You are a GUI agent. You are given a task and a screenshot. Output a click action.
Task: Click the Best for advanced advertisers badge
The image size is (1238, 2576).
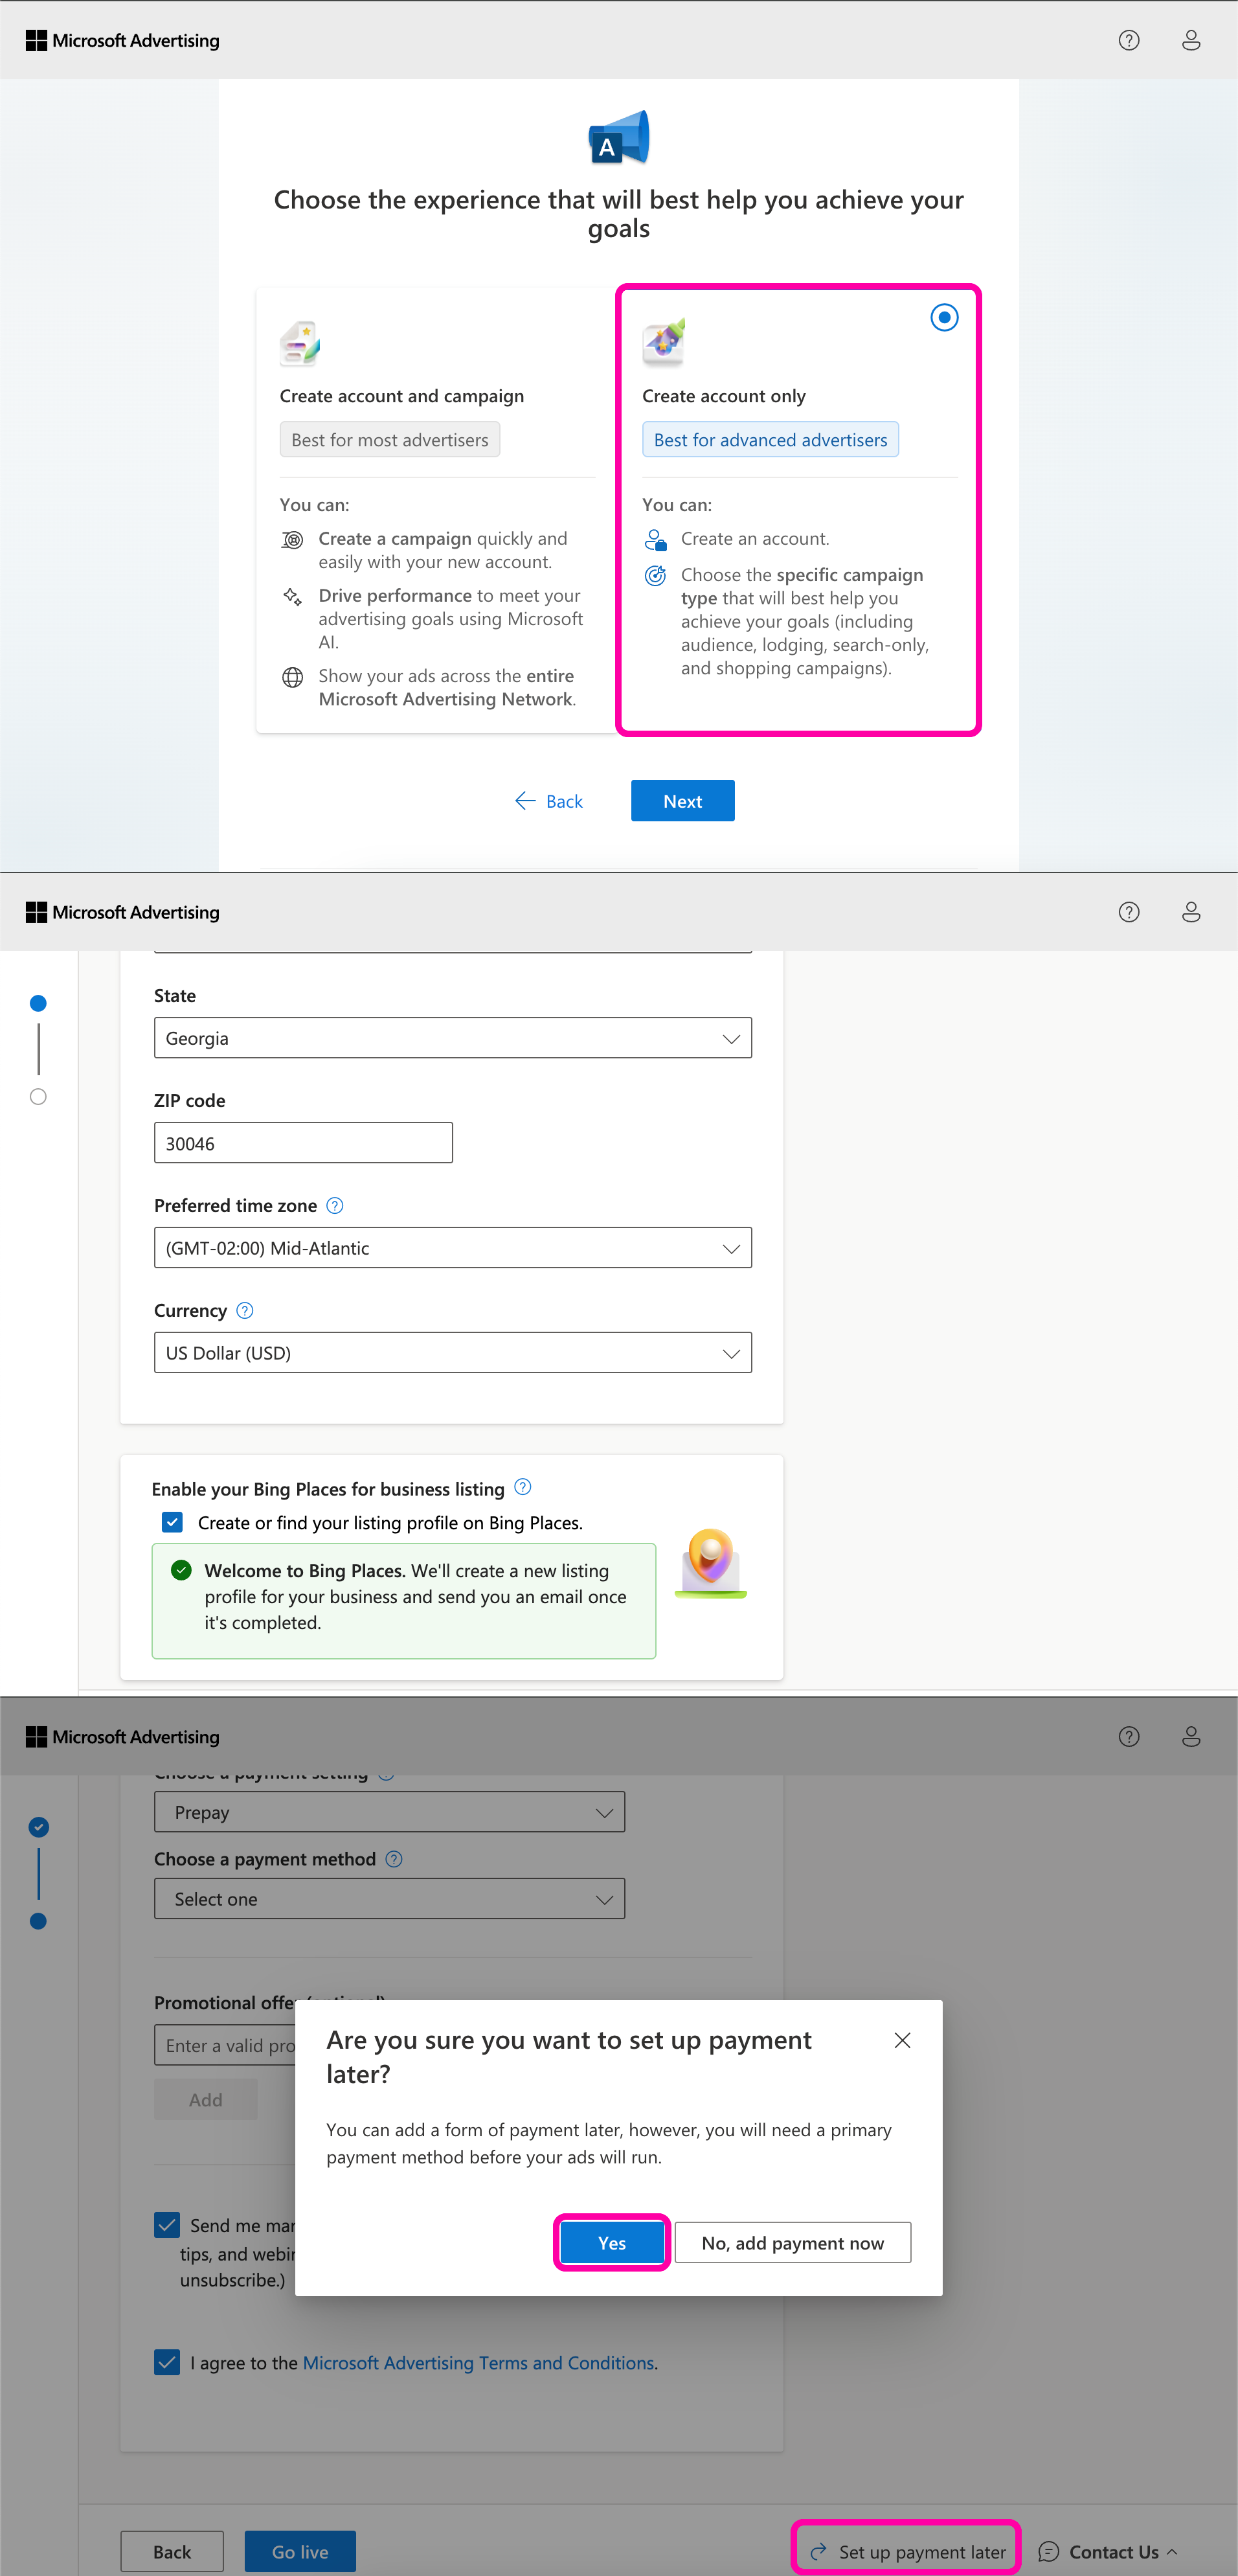(x=770, y=440)
